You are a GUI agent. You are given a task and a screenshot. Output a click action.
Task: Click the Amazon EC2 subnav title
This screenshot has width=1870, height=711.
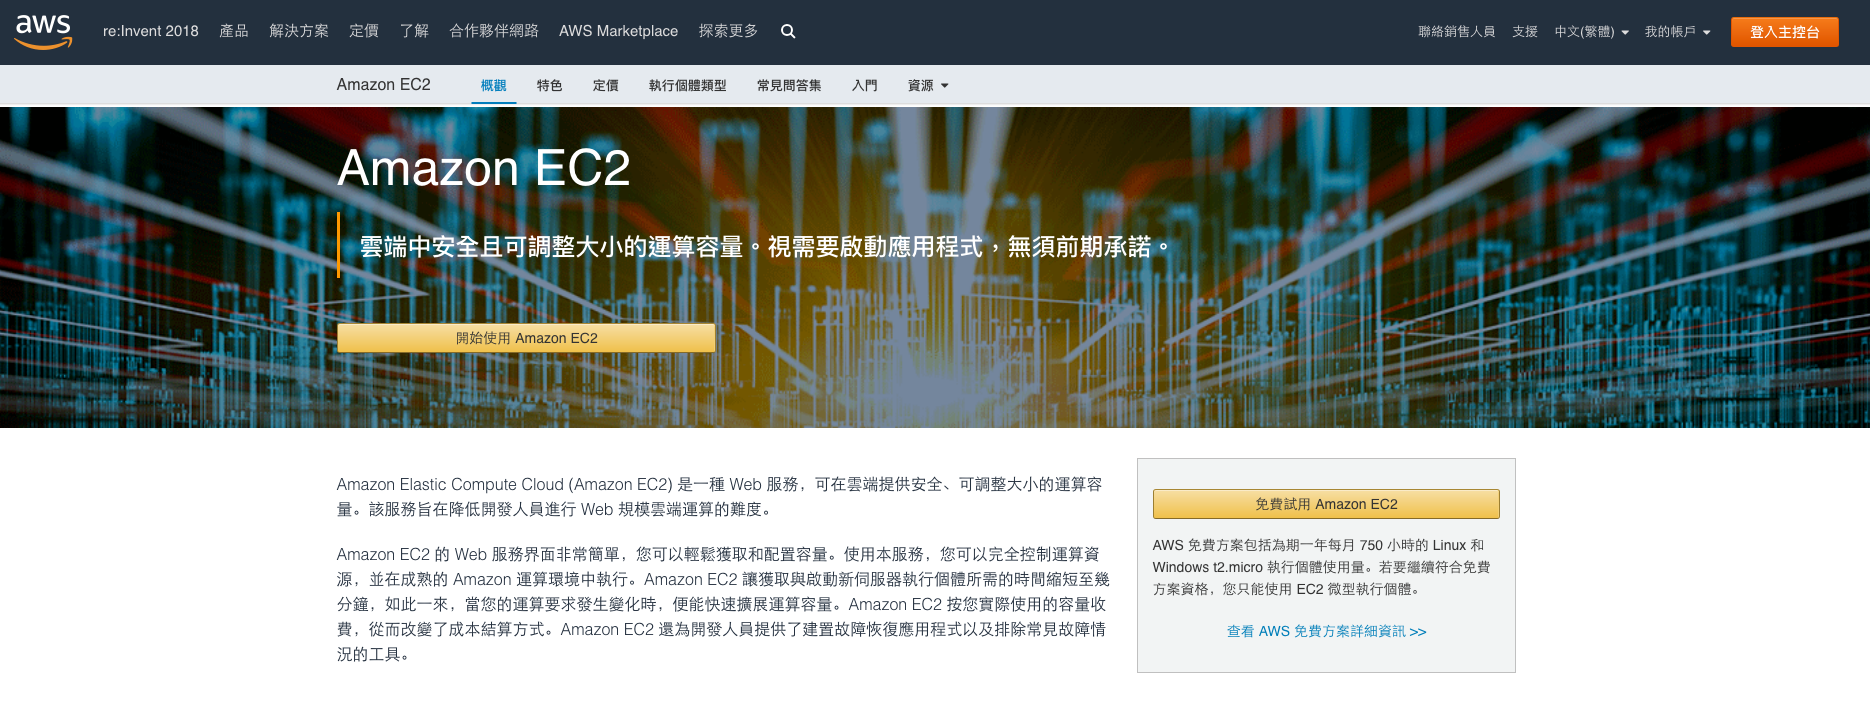384,85
